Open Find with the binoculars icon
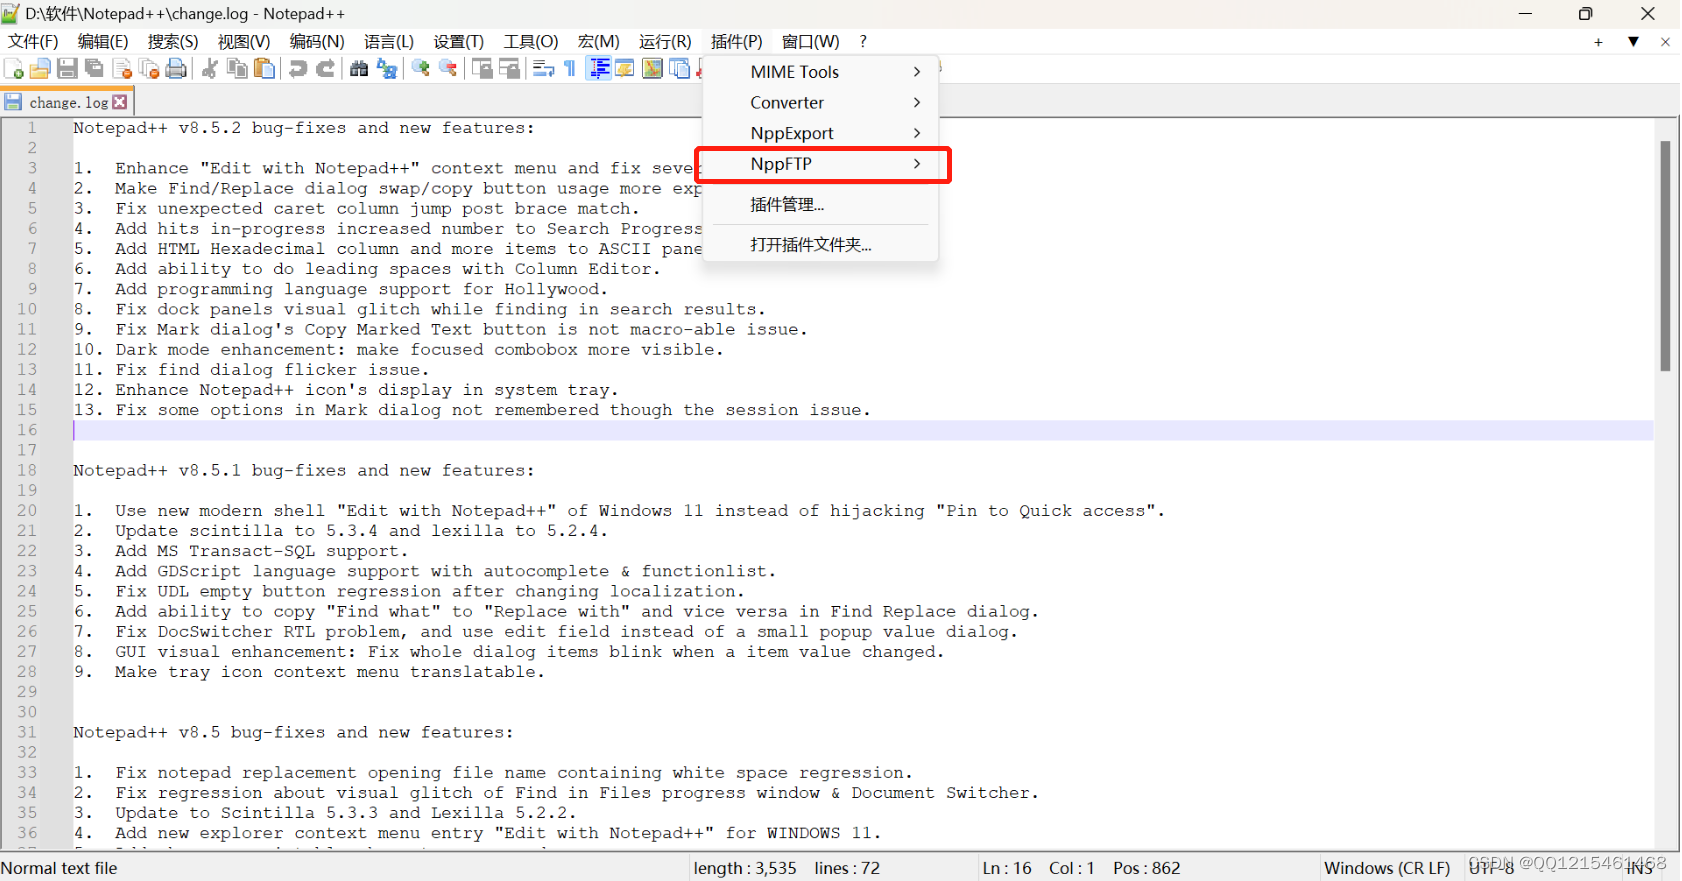Image resolution: width=1682 pixels, height=881 pixels. coord(359,68)
